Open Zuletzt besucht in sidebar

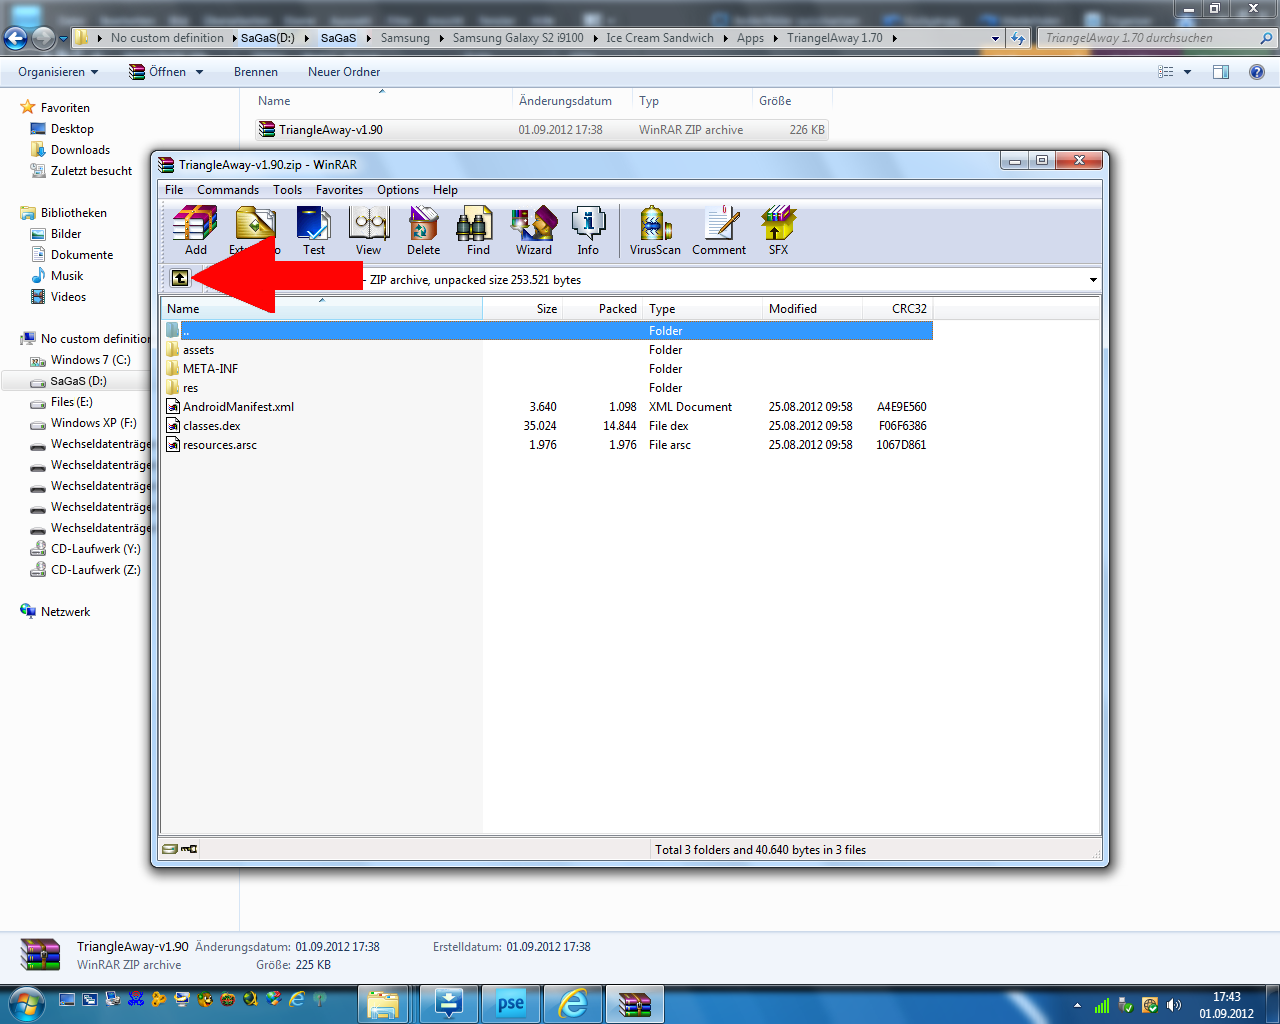coord(80,171)
